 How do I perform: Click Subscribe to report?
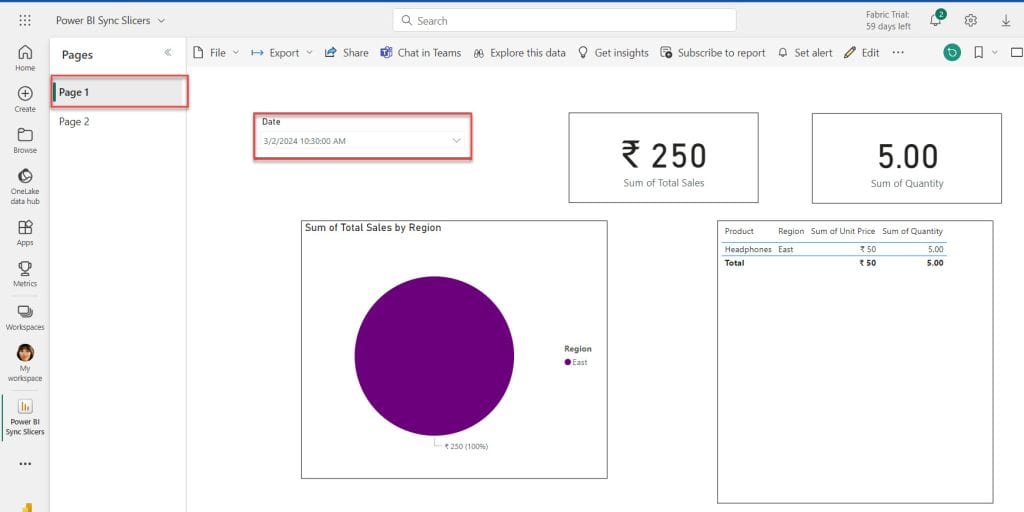pyautogui.click(x=712, y=53)
